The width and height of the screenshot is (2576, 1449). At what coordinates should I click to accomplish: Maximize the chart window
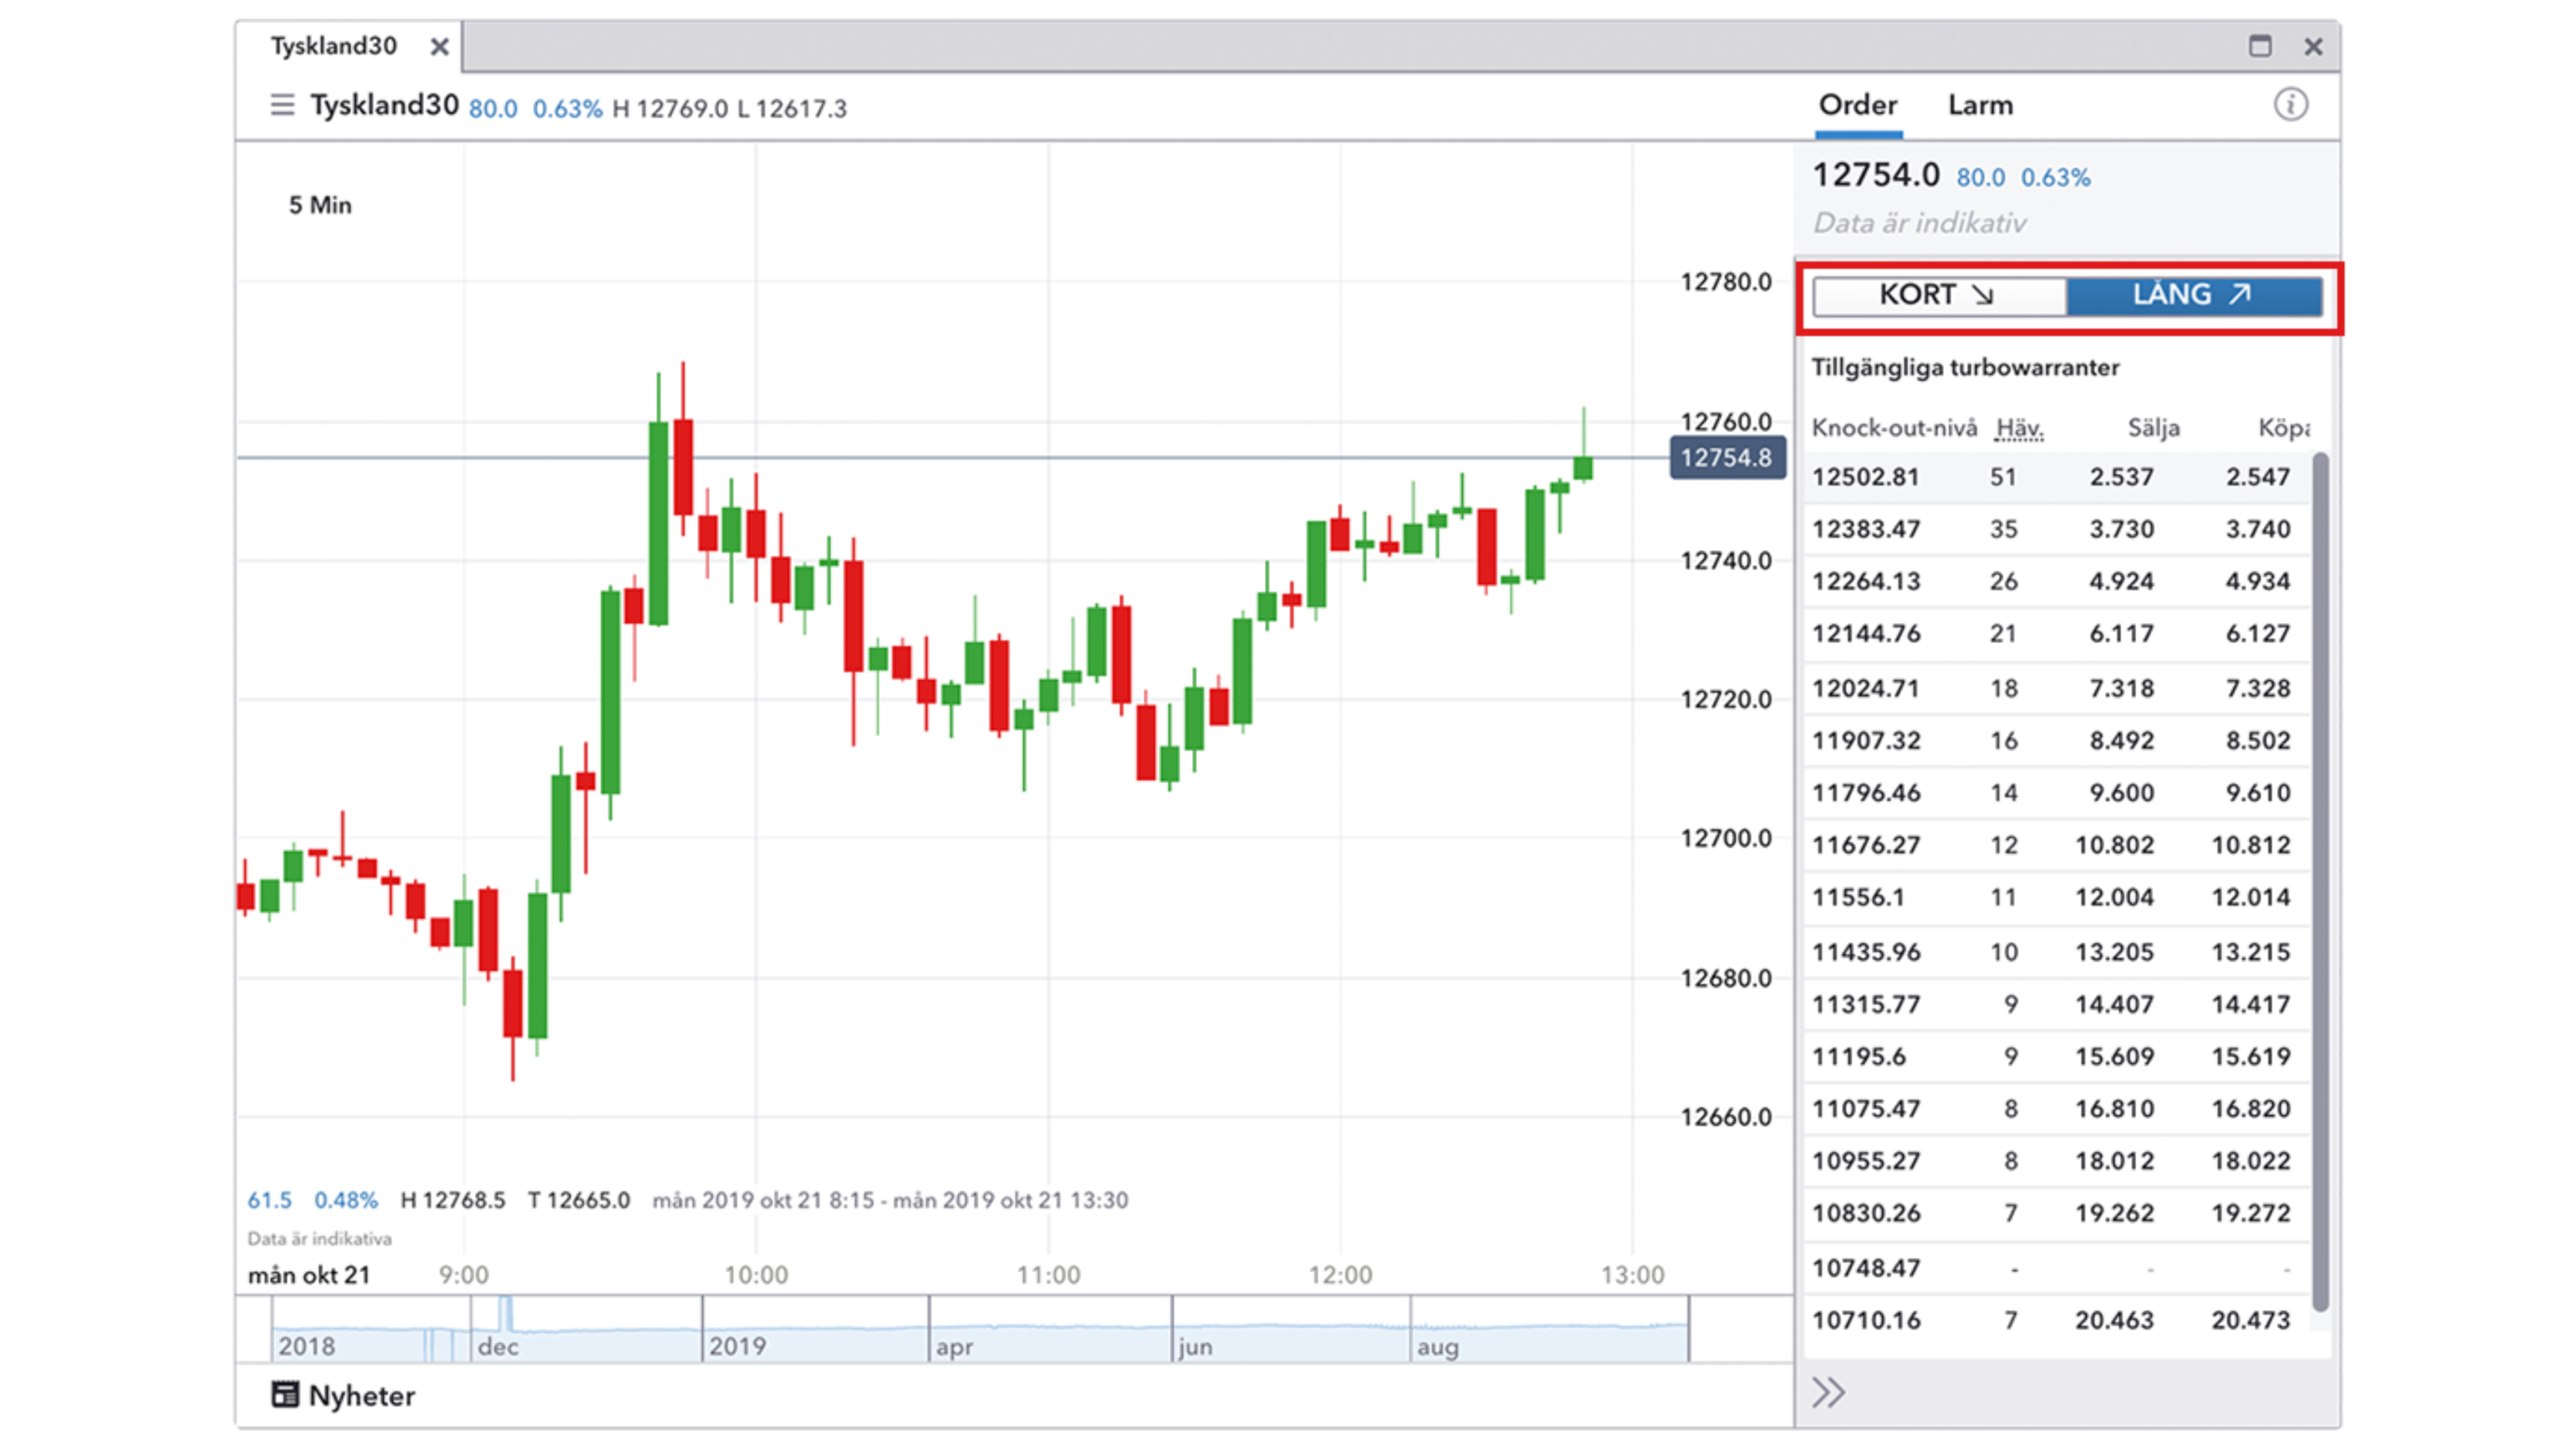click(2259, 46)
